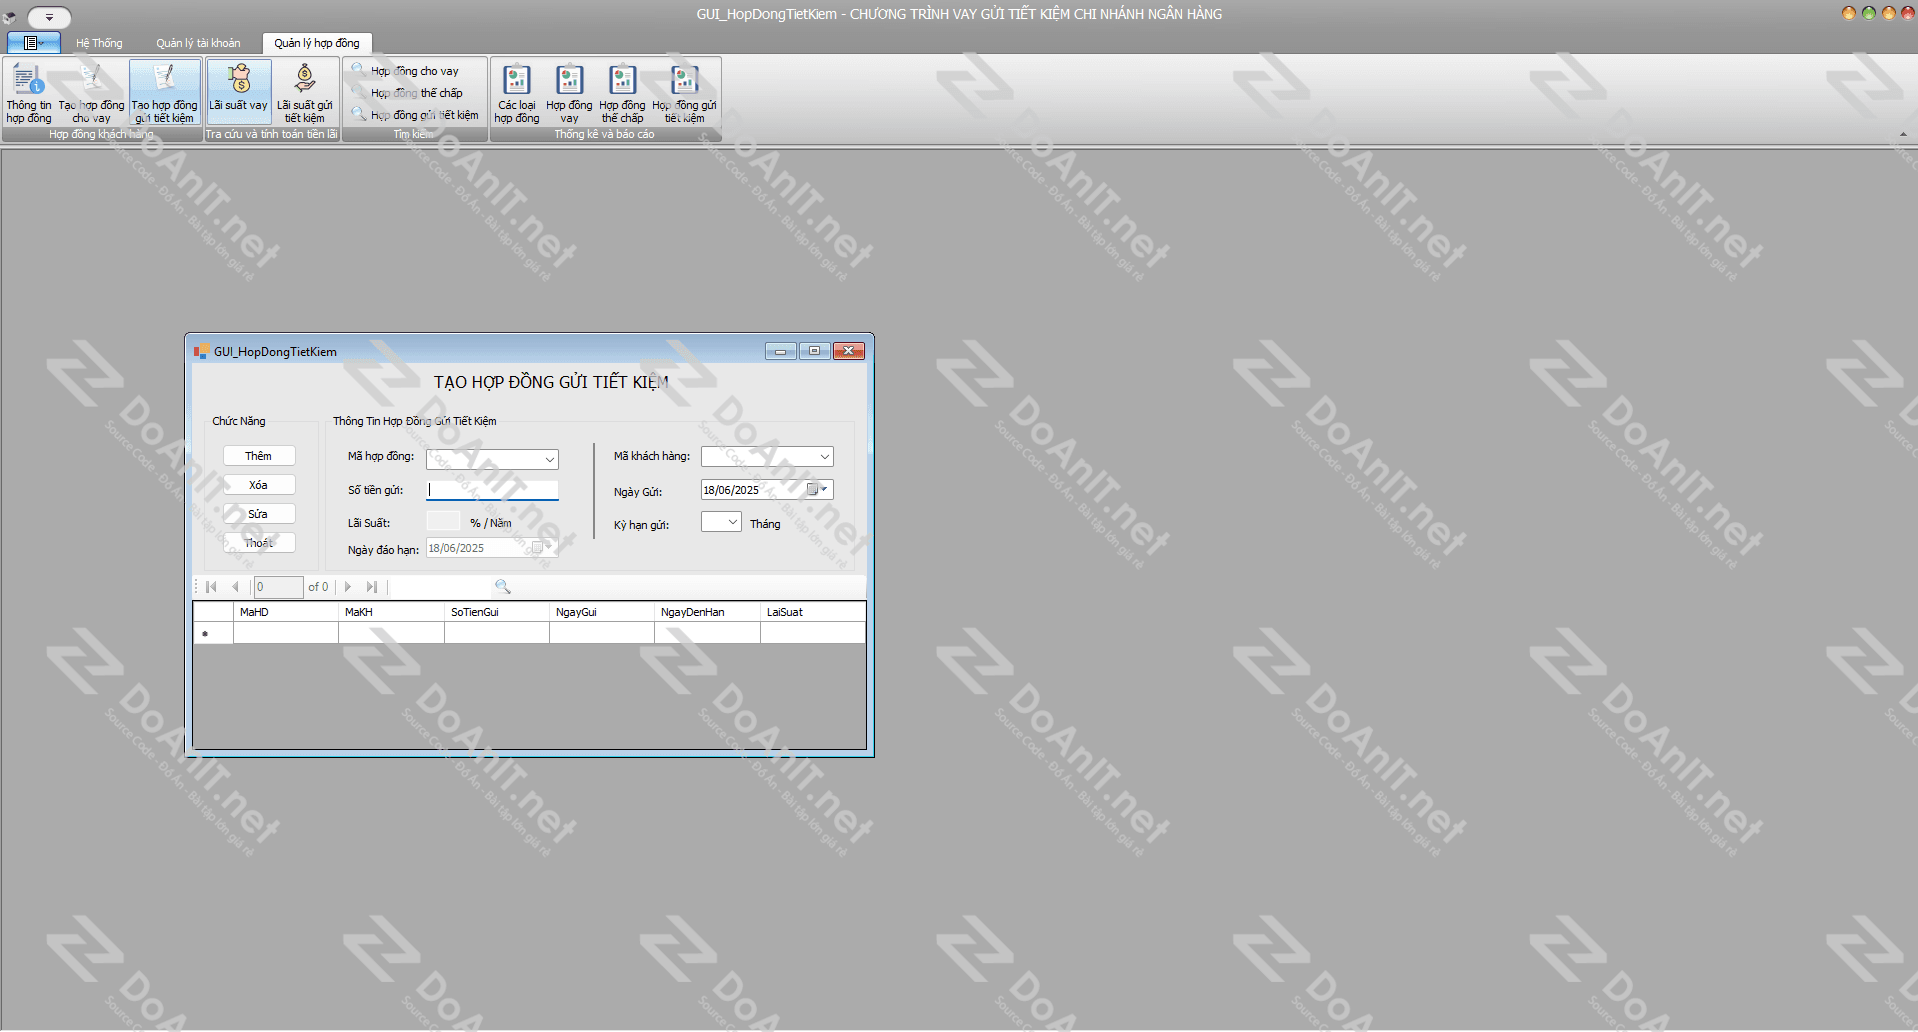Image resolution: width=1918 pixels, height=1032 pixels.
Task: Click the Thoát button
Action: pos(259,543)
